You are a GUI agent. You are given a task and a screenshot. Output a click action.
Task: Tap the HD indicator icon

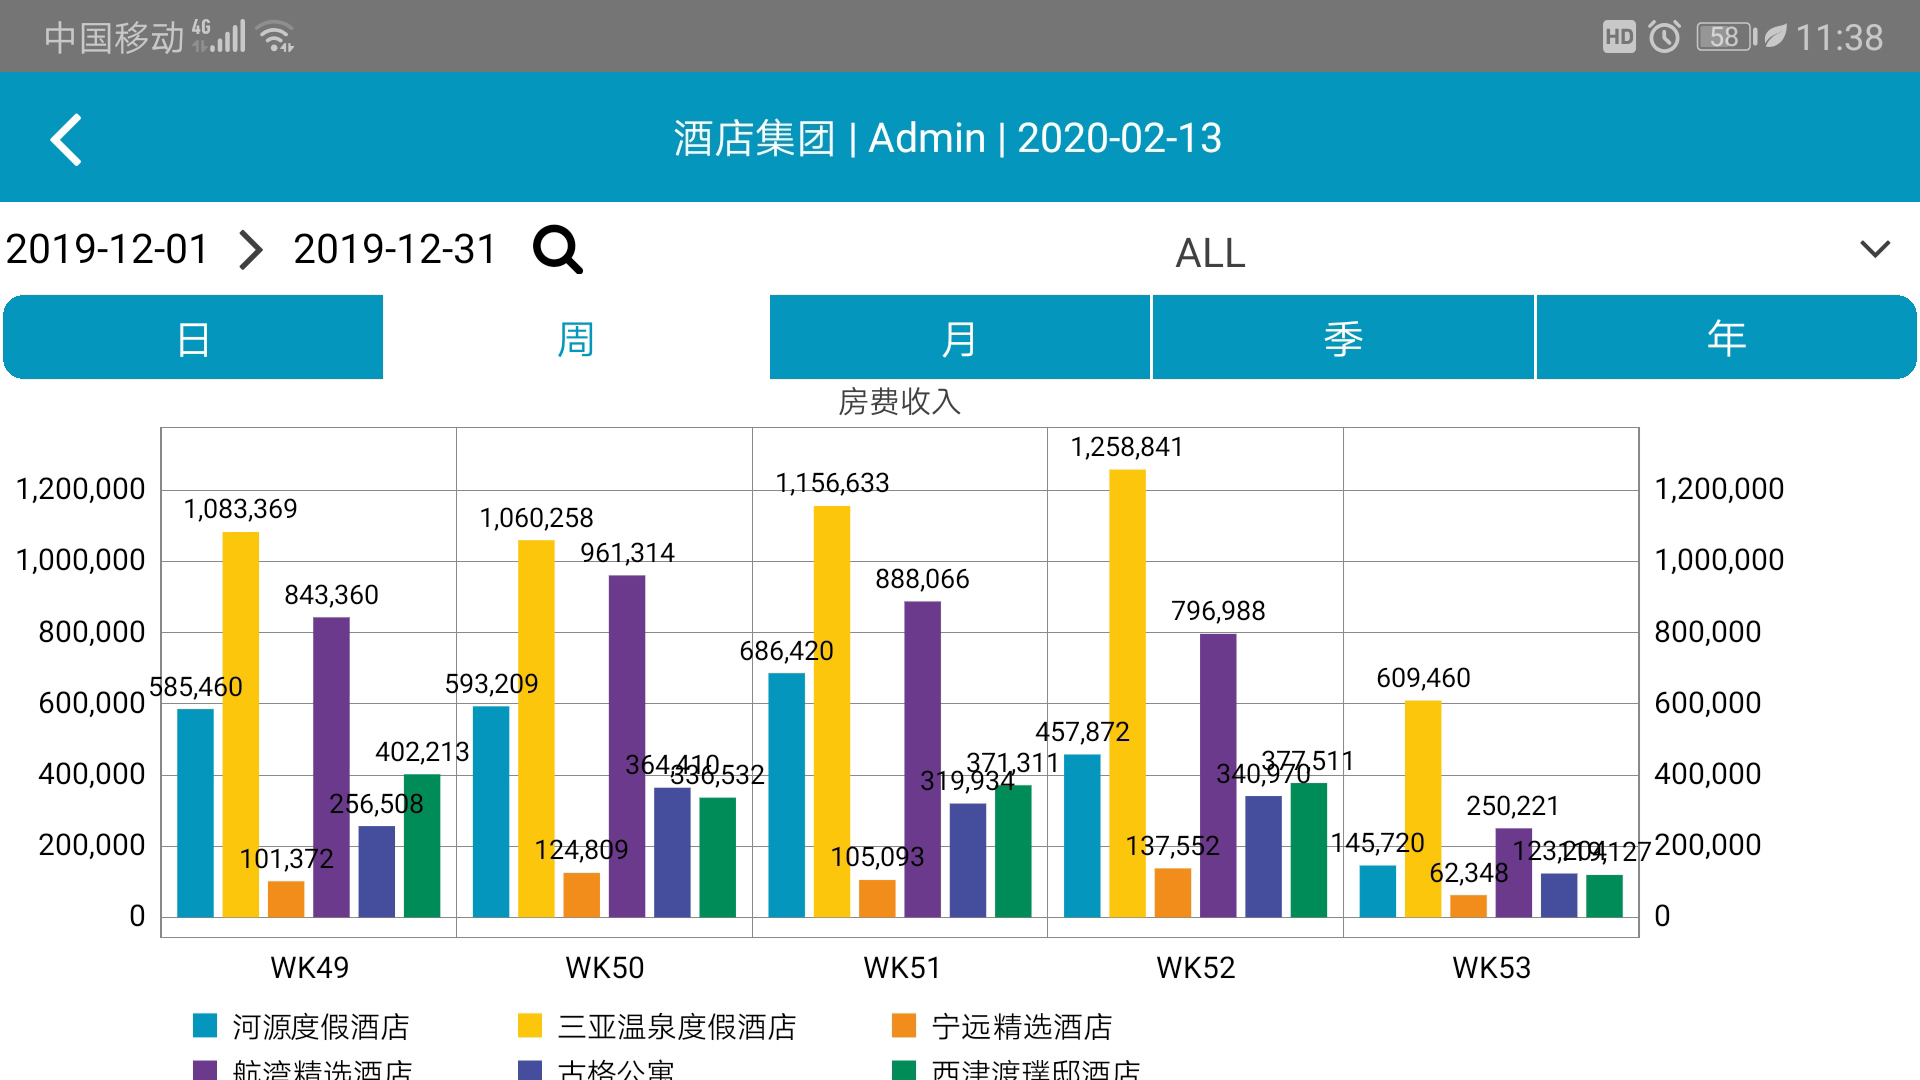click(x=1618, y=38)
